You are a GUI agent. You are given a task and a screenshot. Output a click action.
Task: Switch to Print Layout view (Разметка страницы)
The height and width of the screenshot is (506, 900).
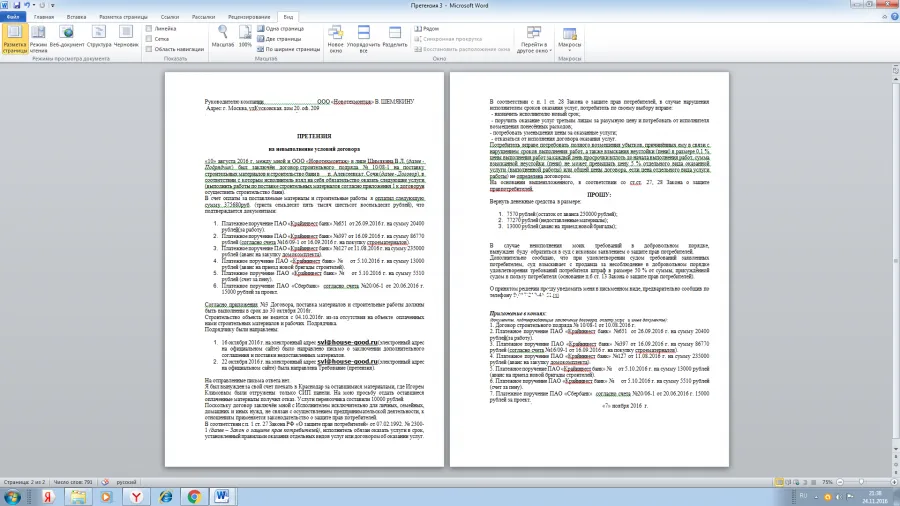coord(14,38)
